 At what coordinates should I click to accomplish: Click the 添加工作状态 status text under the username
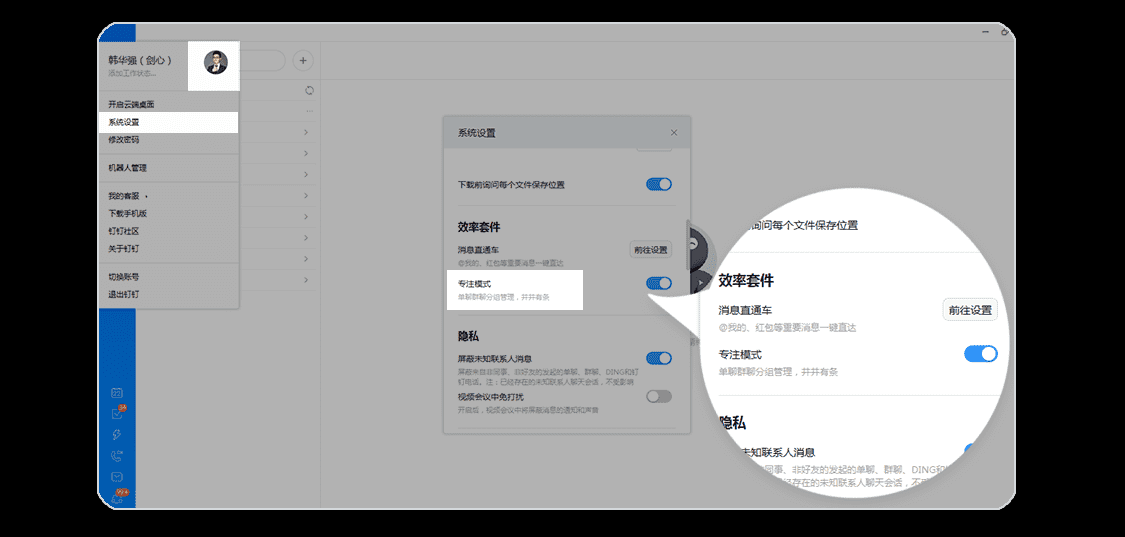point(132,73)
